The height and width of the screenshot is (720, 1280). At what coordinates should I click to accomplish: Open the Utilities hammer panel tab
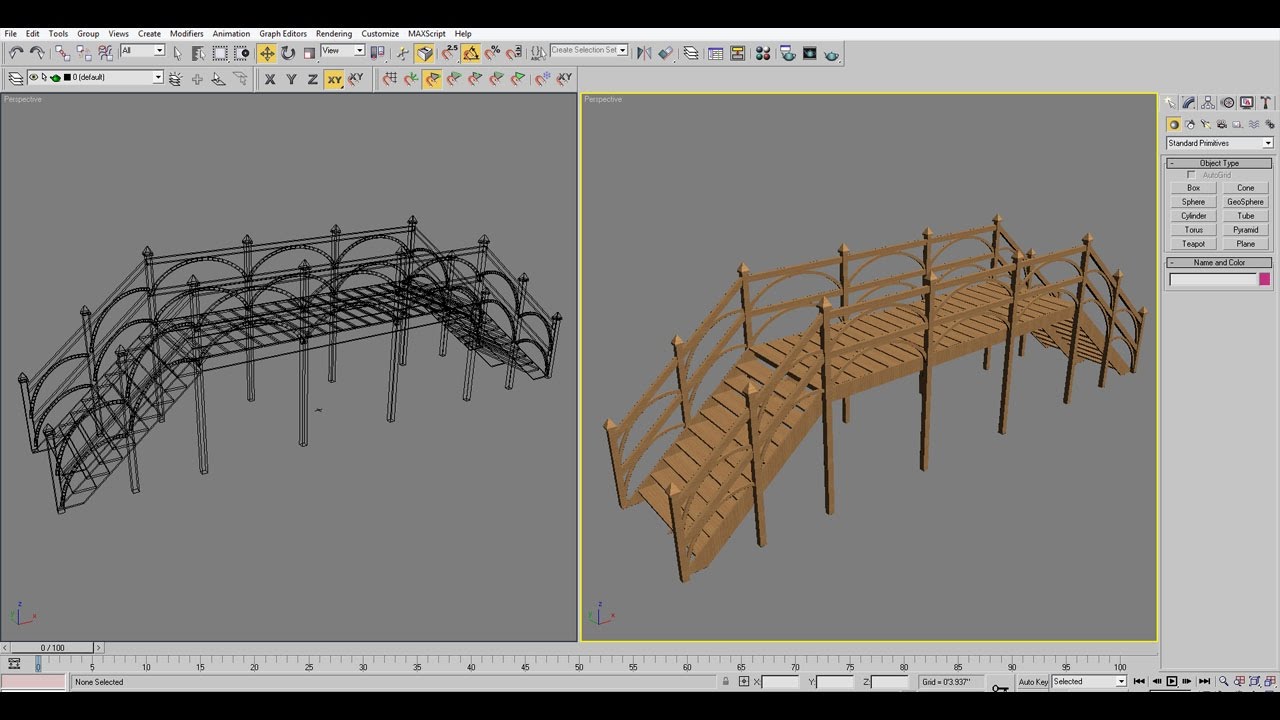tap(1266, 103)
